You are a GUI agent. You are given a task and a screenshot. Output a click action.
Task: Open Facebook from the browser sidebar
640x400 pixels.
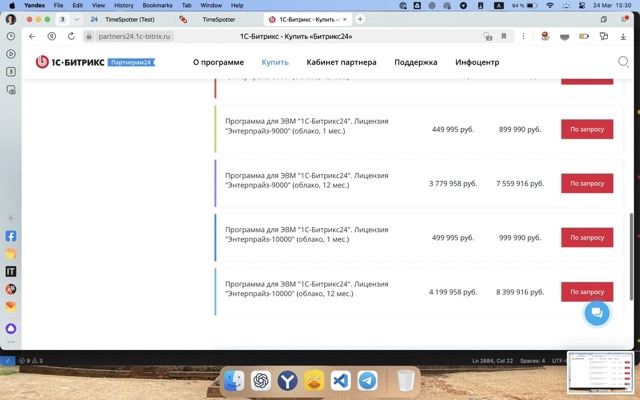pos(11,237)
